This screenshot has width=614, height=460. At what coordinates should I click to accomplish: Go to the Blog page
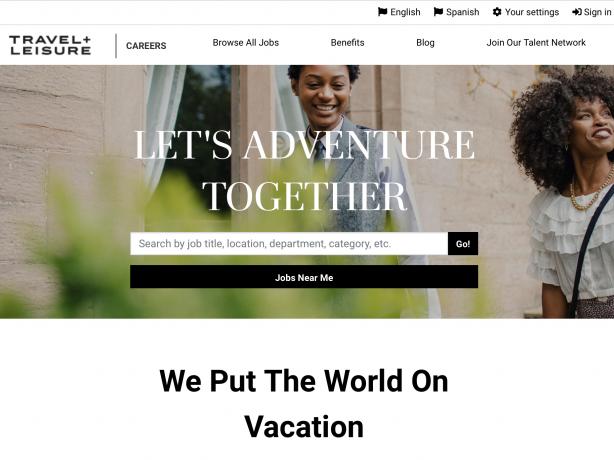click(425, 43)
